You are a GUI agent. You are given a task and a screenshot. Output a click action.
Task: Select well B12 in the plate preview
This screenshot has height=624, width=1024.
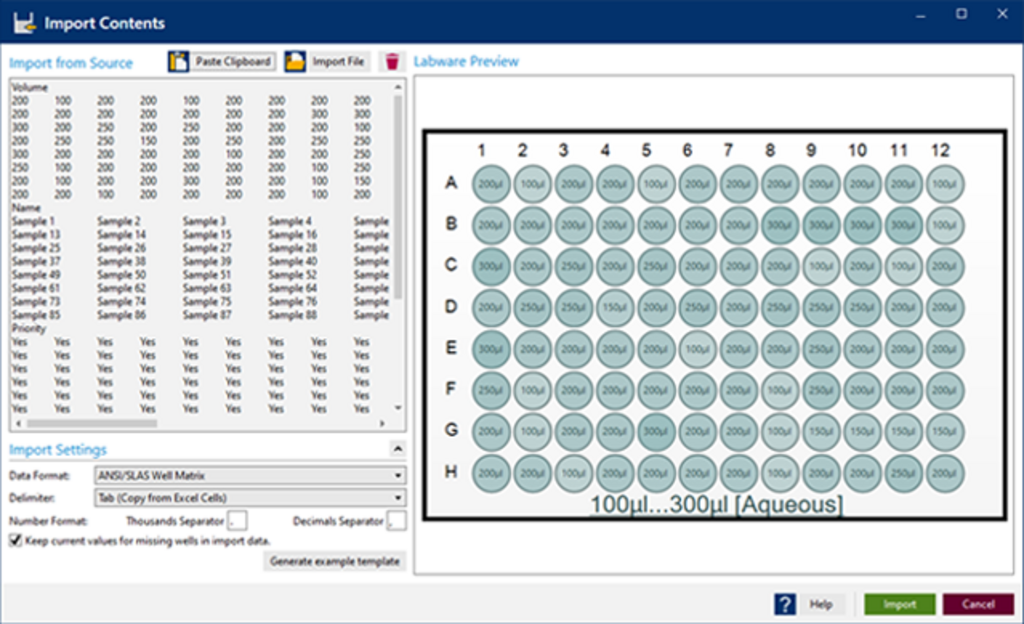coord(944,225)
